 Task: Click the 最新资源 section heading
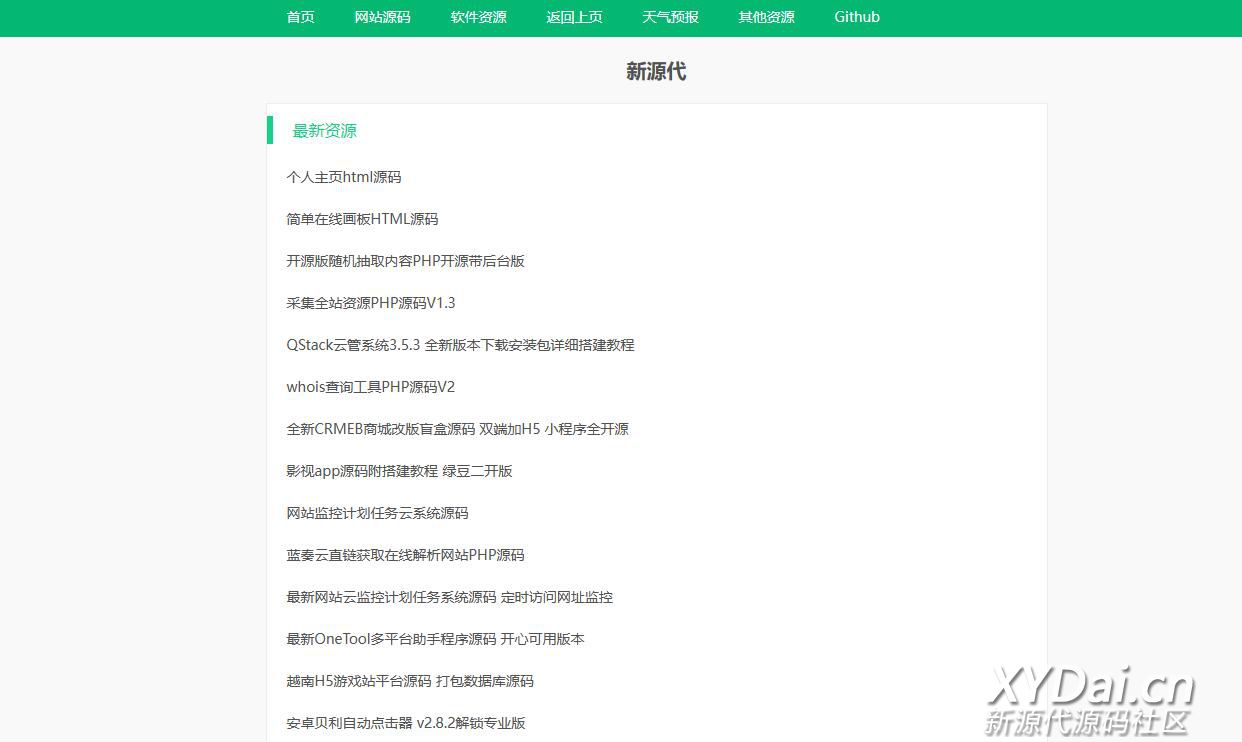(324, 131)
